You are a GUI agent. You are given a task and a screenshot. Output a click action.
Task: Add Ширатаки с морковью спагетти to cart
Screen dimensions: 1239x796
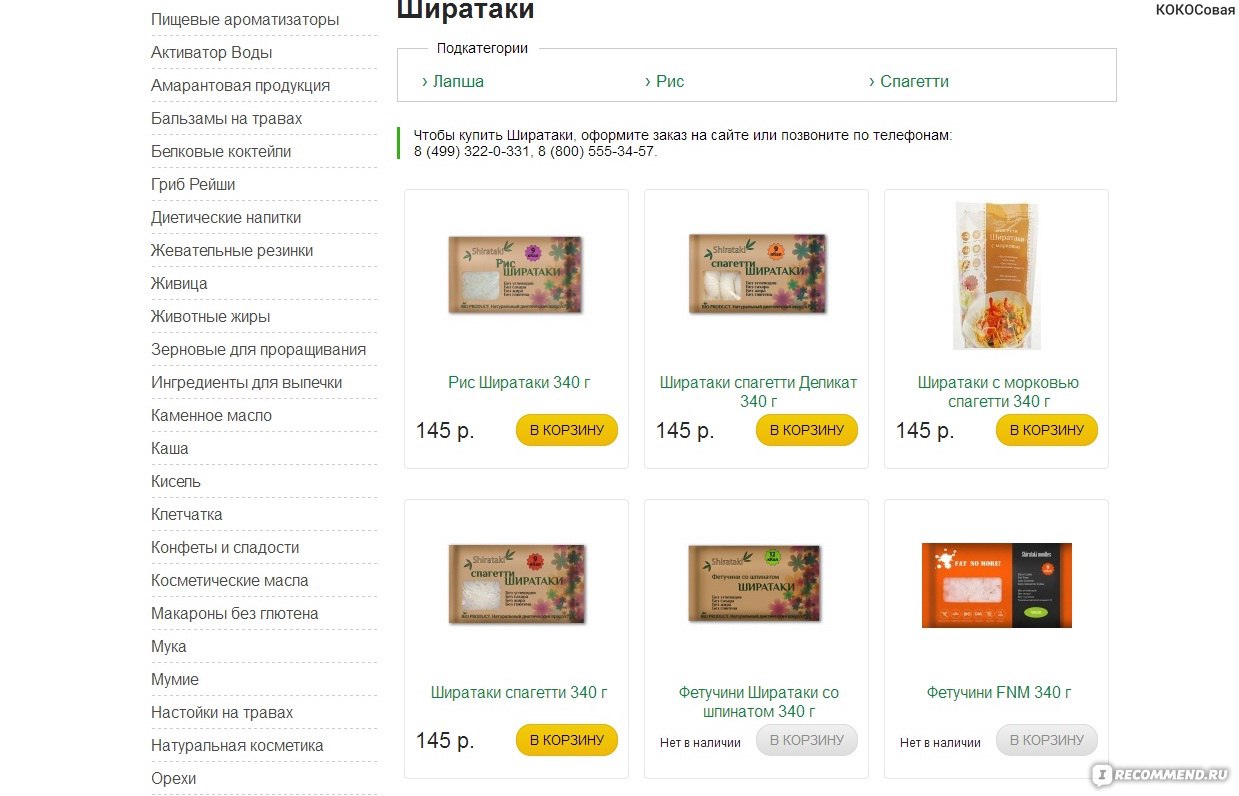tap(1047, 430)
